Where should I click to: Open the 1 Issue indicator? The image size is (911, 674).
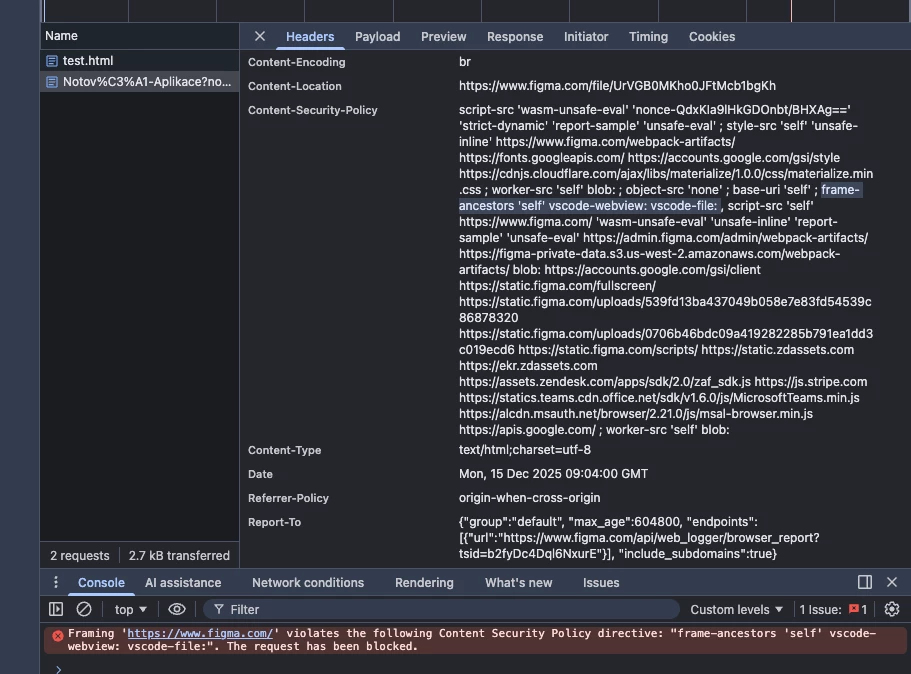tap(833, 610)
